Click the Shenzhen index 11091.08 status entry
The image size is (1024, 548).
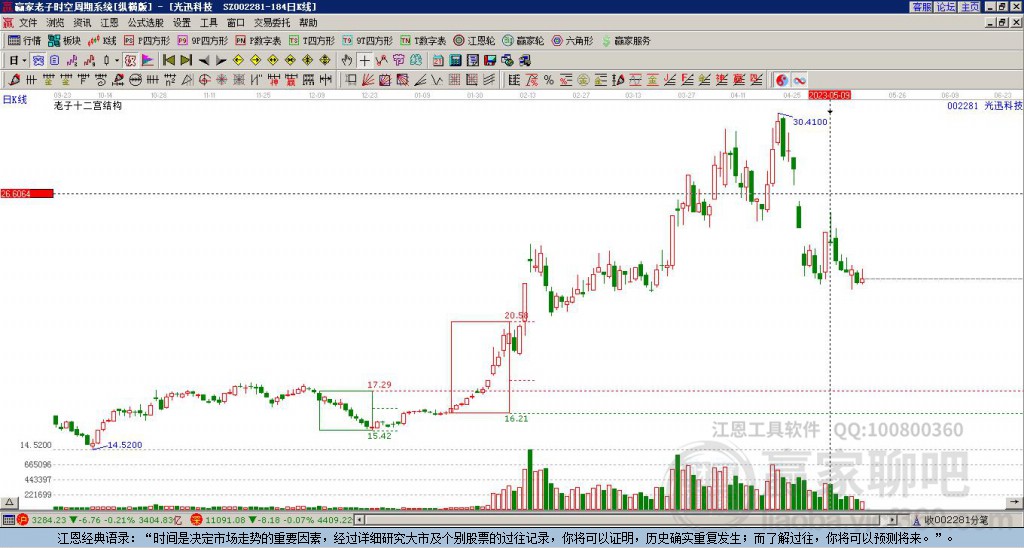point(273,521)
